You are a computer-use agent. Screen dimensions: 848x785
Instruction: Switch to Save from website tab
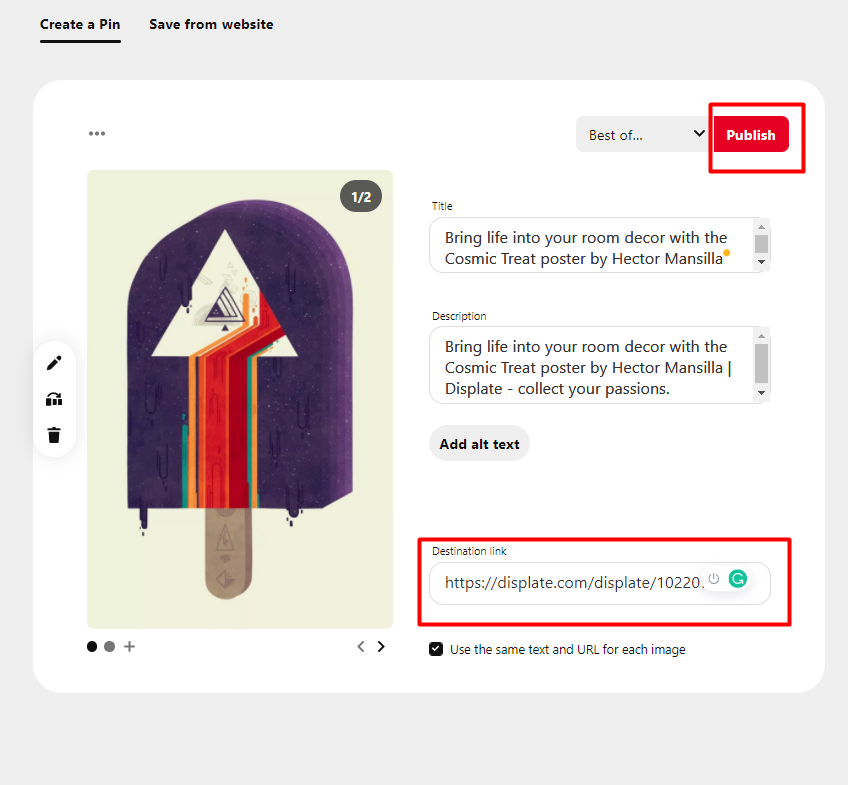(211, 24)
